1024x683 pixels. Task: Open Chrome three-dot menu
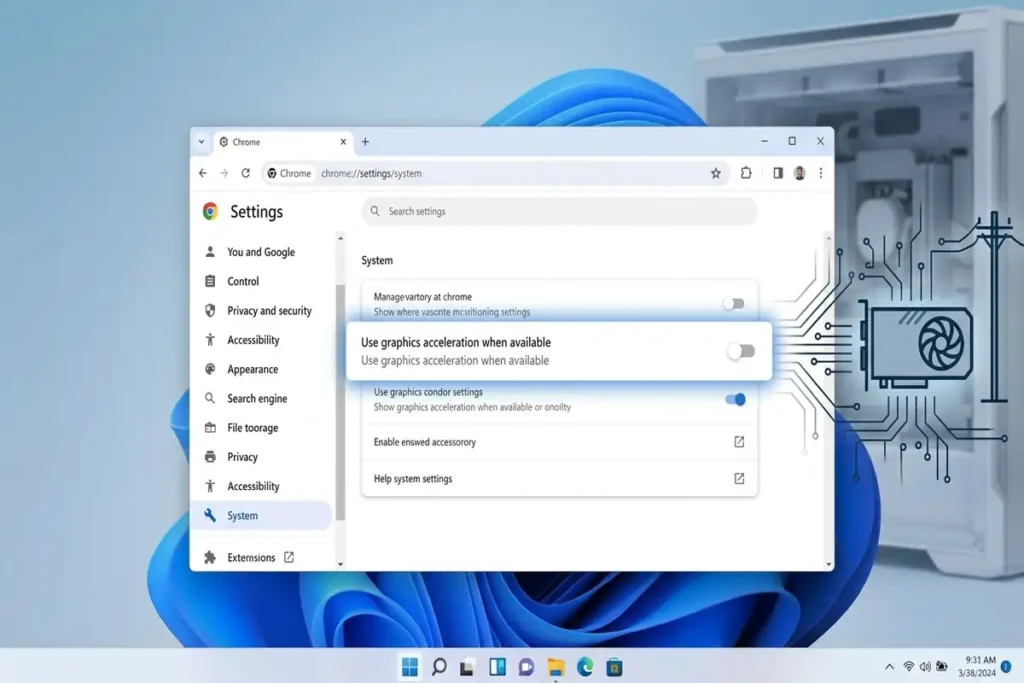(821, 173)
